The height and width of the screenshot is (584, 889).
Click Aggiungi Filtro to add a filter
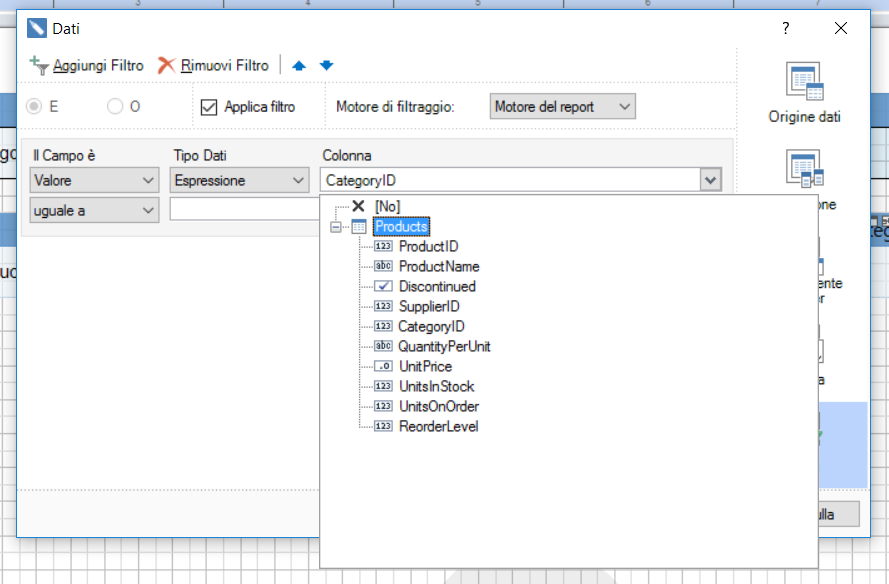pyautogui.click(x=87, y=66)
